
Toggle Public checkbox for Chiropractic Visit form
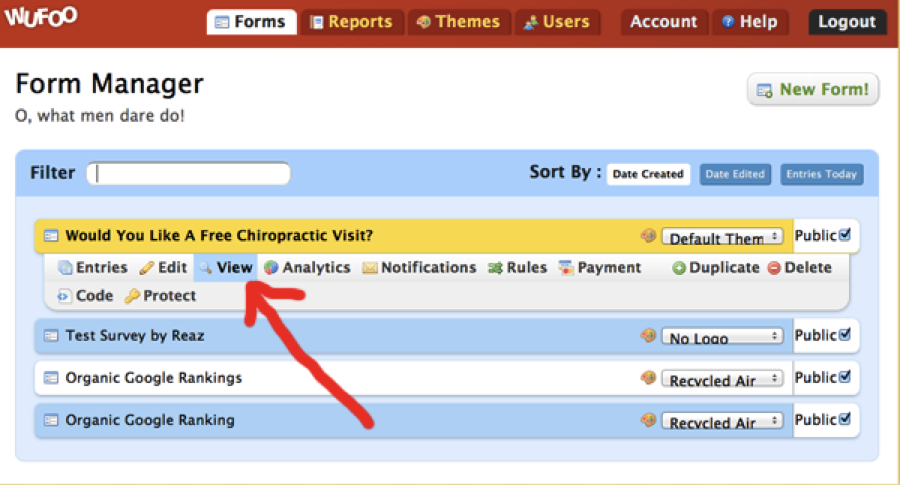(845, 235)
